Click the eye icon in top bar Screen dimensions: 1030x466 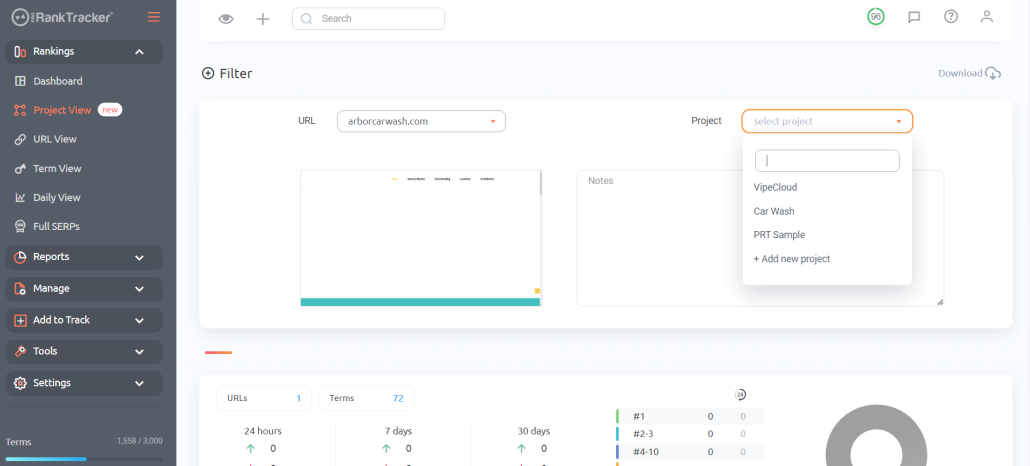[x=226, y=19]
